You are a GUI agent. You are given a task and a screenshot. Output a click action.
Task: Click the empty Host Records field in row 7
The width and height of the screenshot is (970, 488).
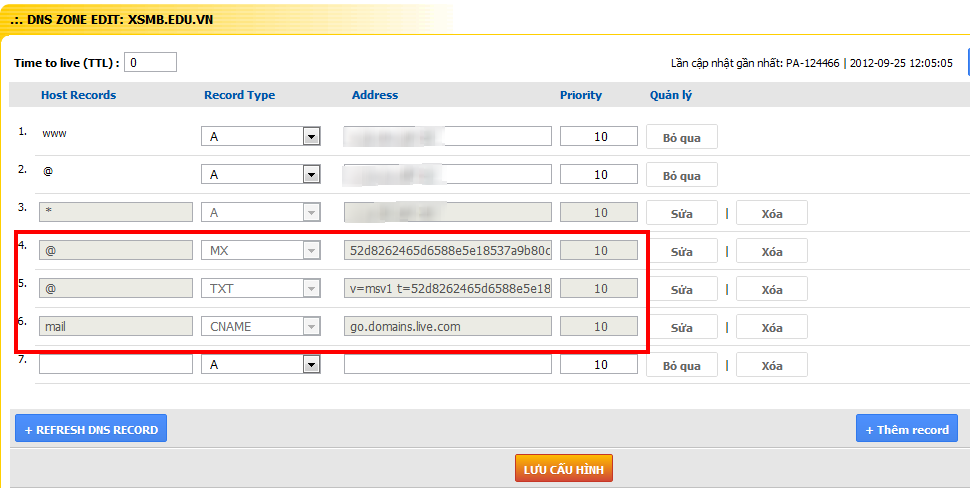click(x=115, y=365)
